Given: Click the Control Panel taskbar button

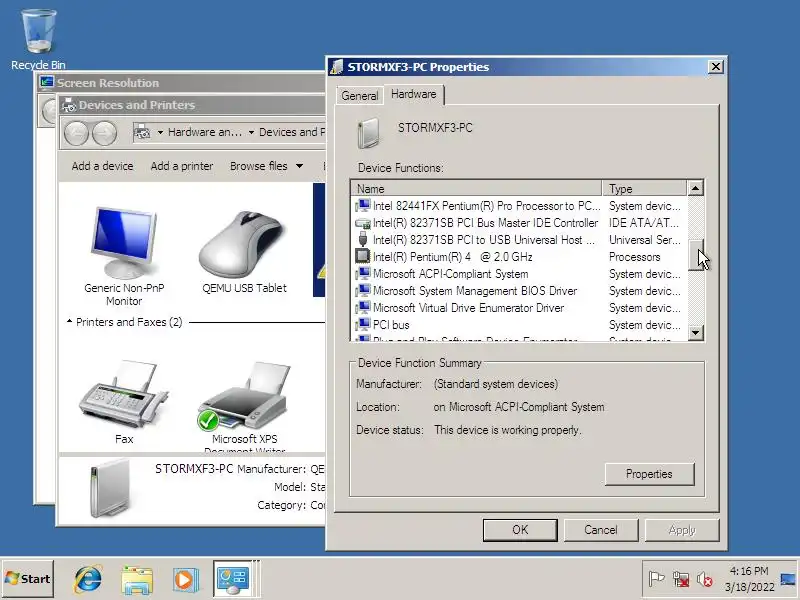Looking at the screenshot, I should 233,579.
